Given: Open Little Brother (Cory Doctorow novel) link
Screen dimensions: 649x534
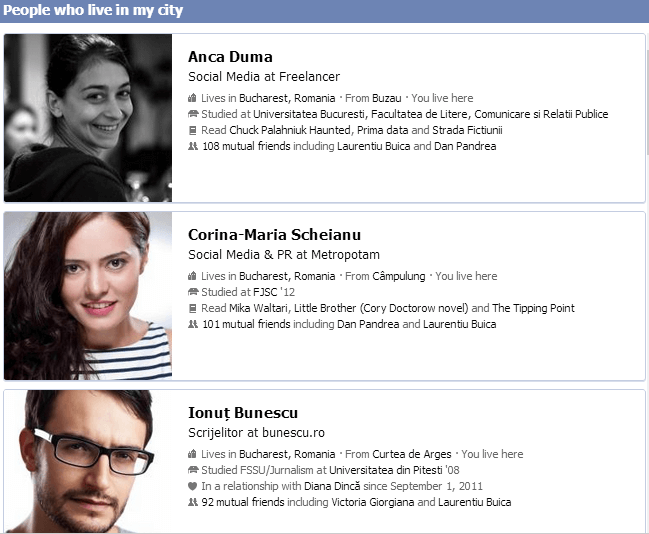Looking at the screenshot, I should pyautogui.click(x=381, y=308).
